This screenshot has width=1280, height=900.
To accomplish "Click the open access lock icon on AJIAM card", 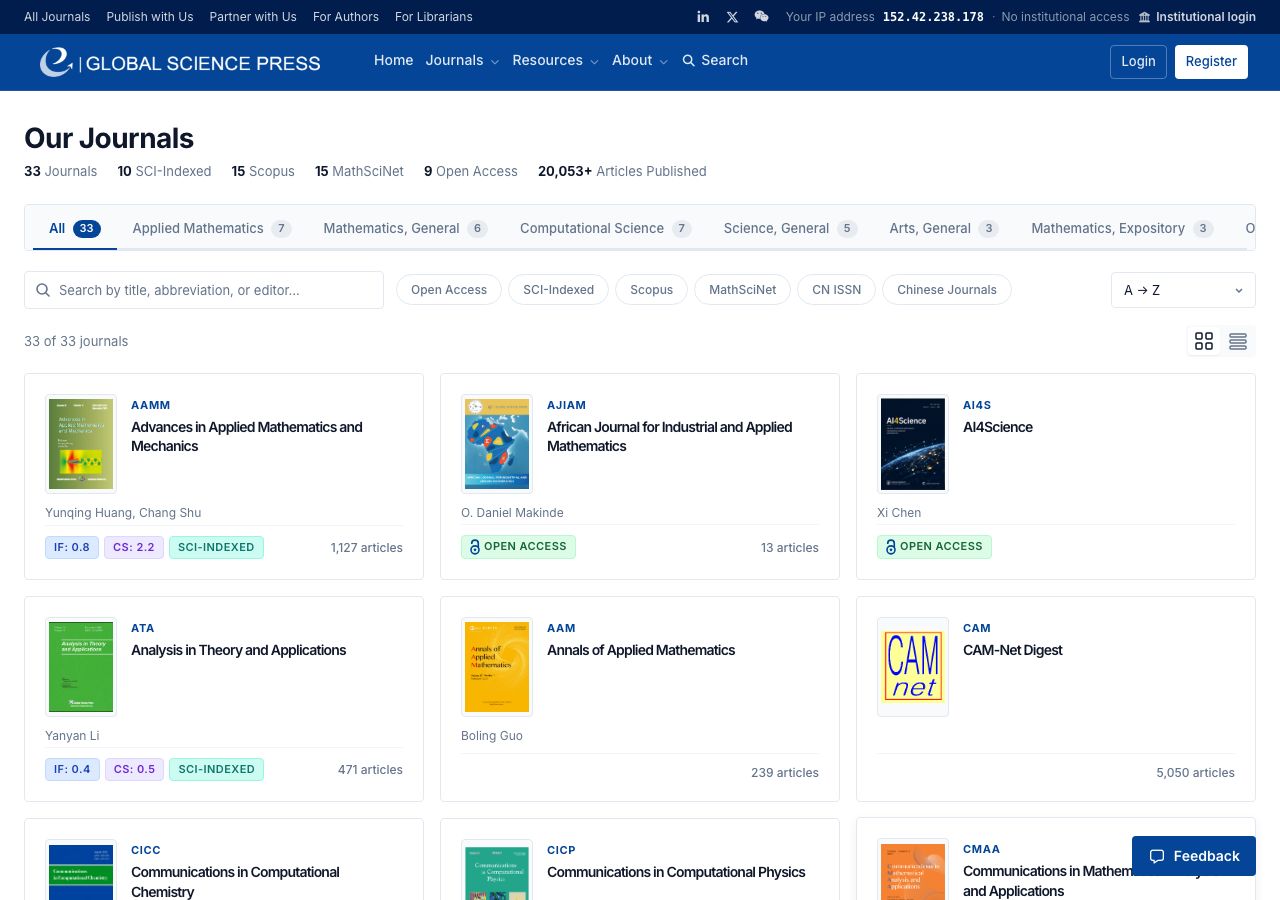I will (x=474, y=547).
